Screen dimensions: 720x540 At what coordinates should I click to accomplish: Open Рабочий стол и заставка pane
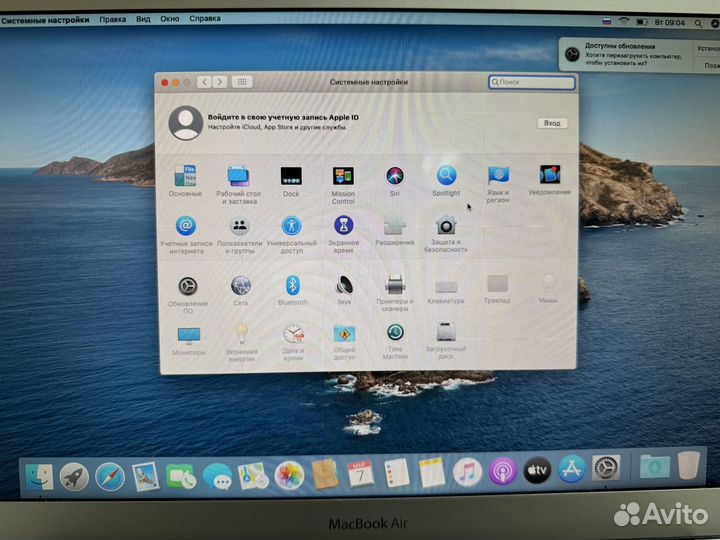(238, 185)
